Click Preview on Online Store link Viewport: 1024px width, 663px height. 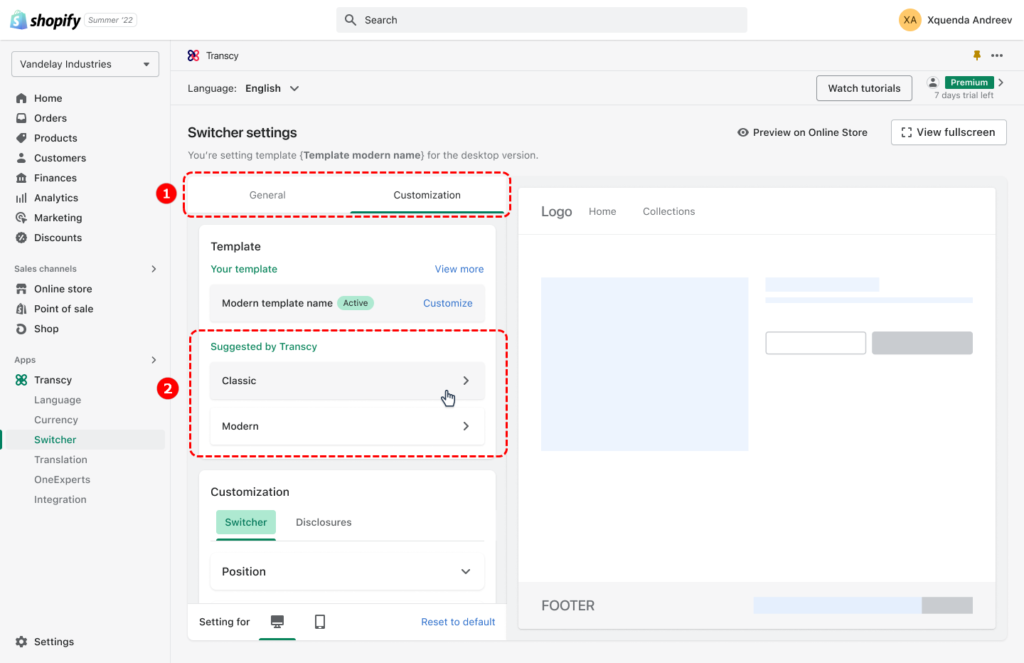pos(802,133)
